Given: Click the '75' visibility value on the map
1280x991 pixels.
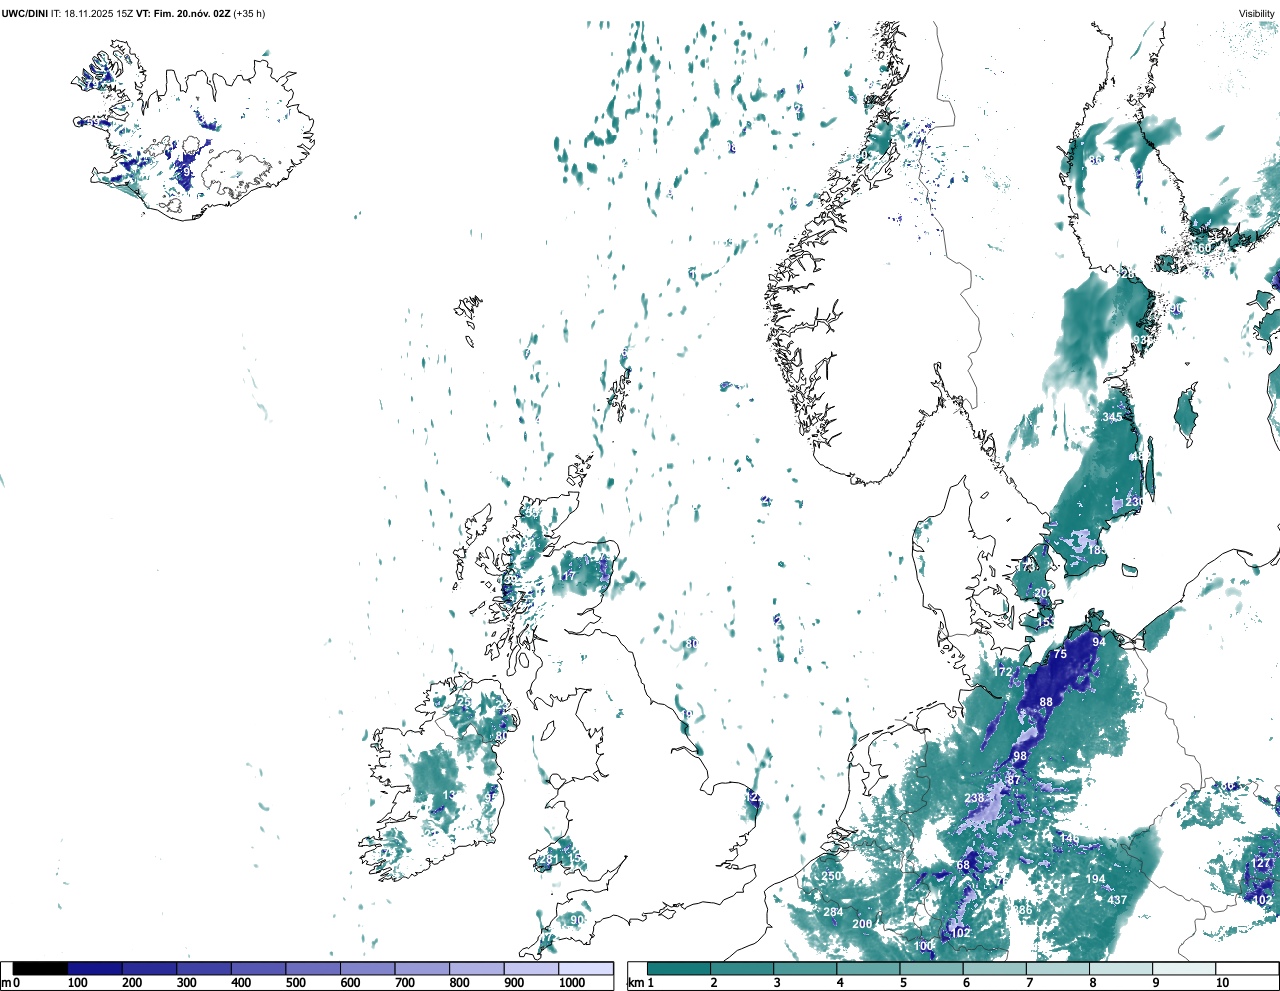Looking at the screenshot, I should click(x=1060, y=654).
